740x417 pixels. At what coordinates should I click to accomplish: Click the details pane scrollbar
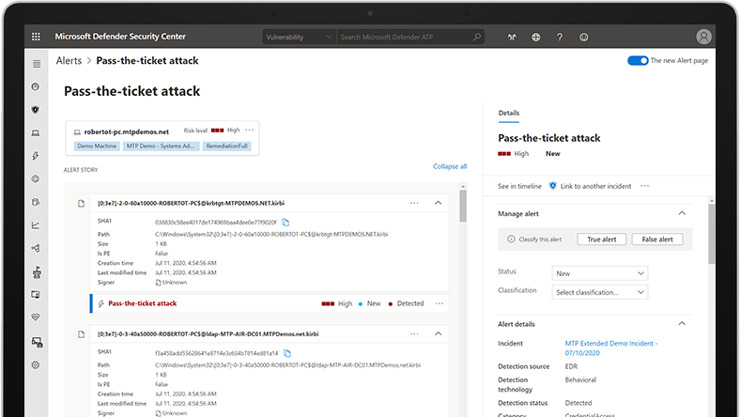pyautogui.click(x=712, y=233)
